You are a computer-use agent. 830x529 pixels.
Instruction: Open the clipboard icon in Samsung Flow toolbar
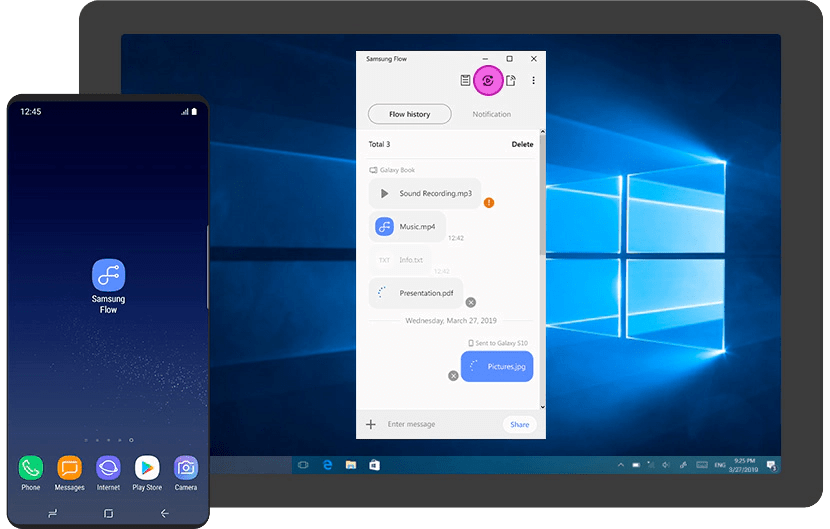[x=465, y=80]
